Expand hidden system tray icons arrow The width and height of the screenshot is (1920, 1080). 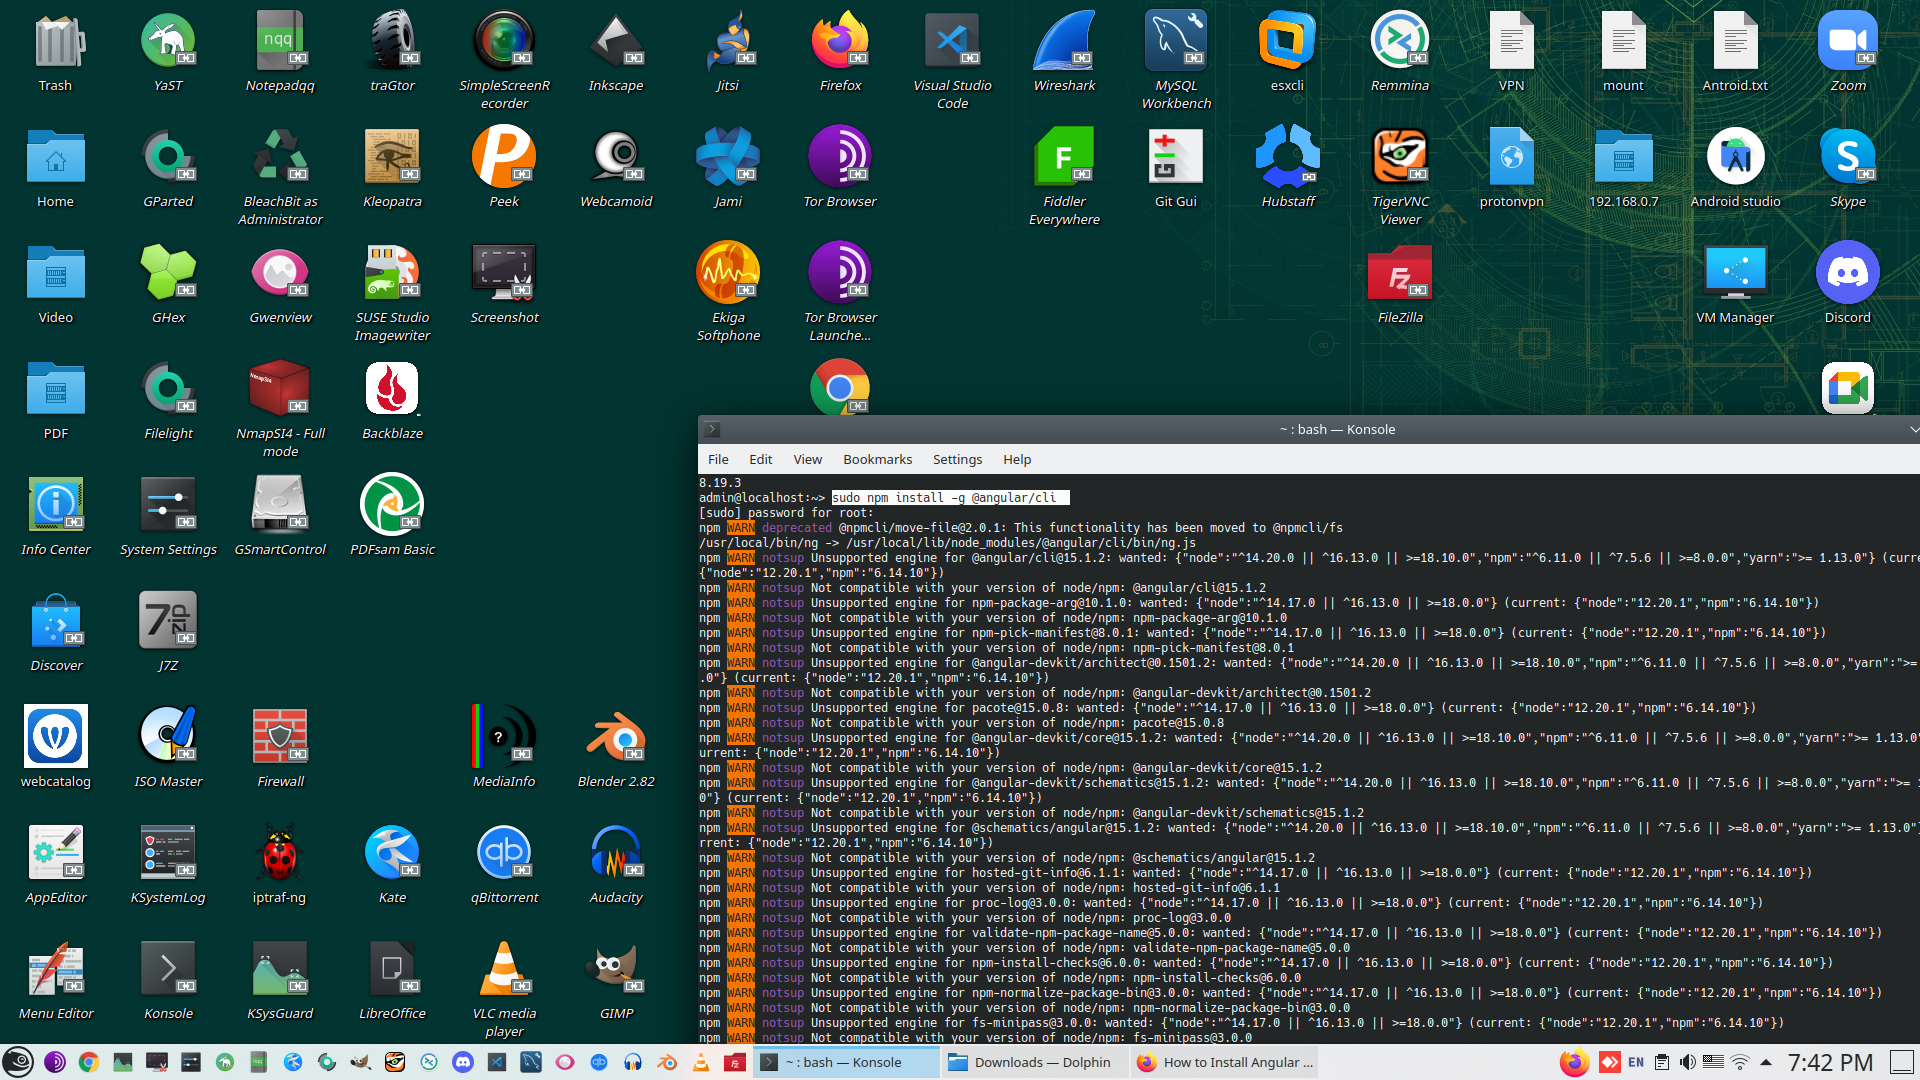(1766, 1062)
